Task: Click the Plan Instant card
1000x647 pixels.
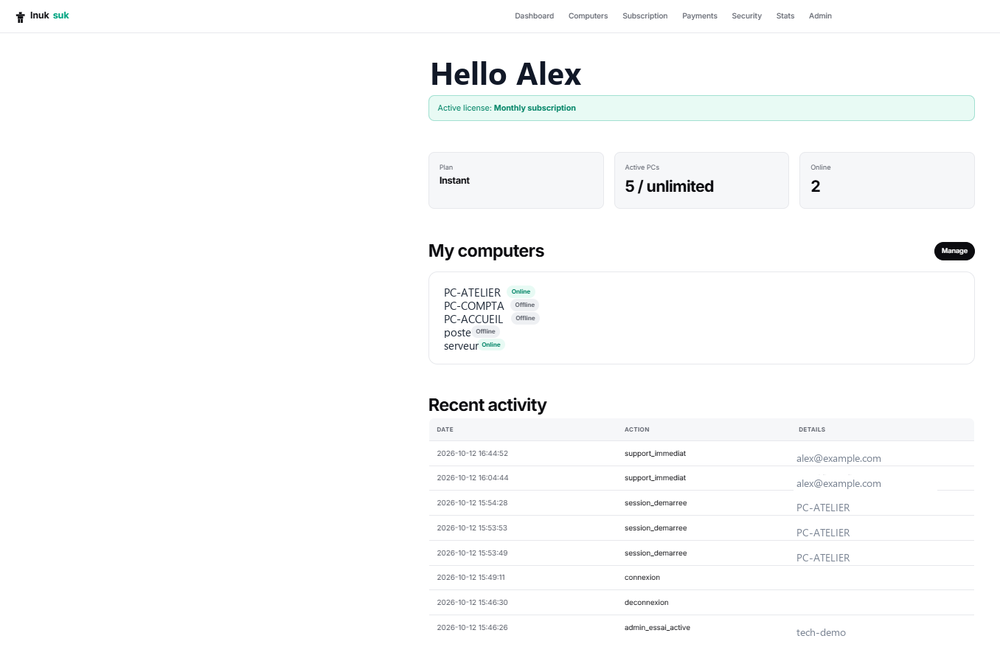Action: [516, 180]
